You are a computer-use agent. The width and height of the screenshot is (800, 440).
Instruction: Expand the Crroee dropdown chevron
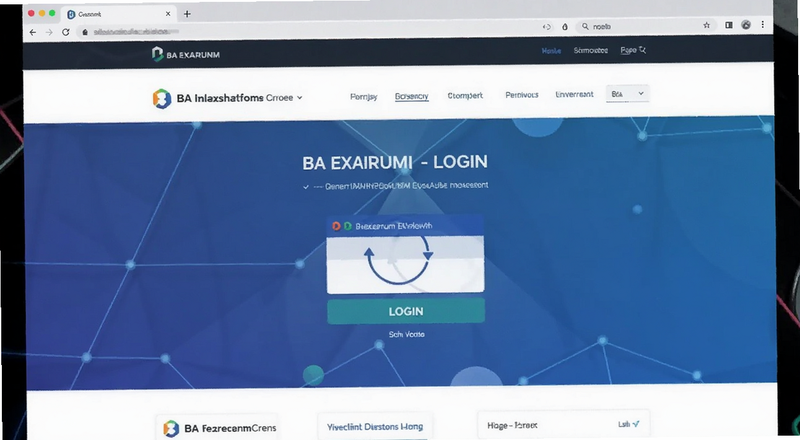click(299, 97)
